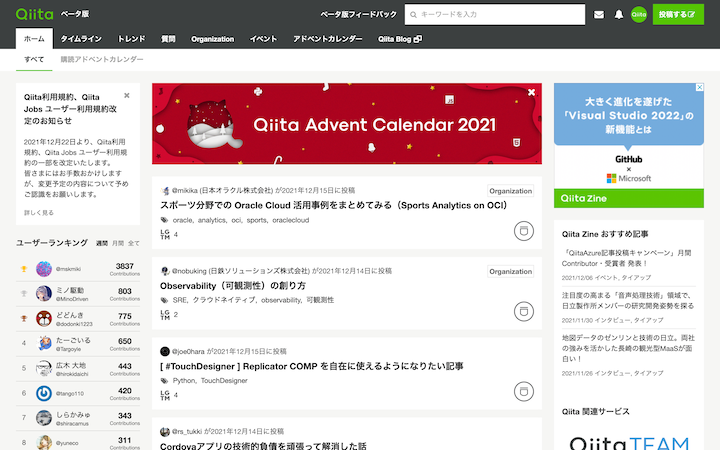720x450 pixels.
Task: Open Observability 可観測性 article
Action: coord(233,286)
